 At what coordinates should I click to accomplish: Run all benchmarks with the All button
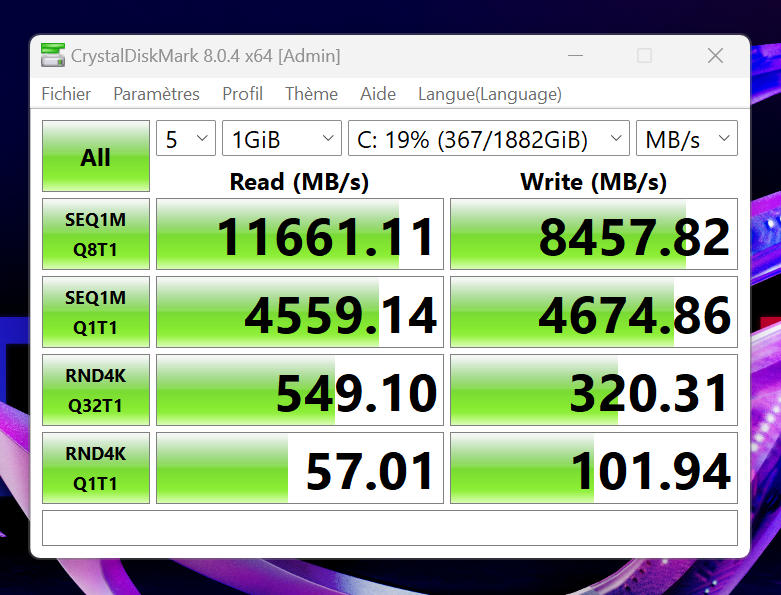pos(96,156)
